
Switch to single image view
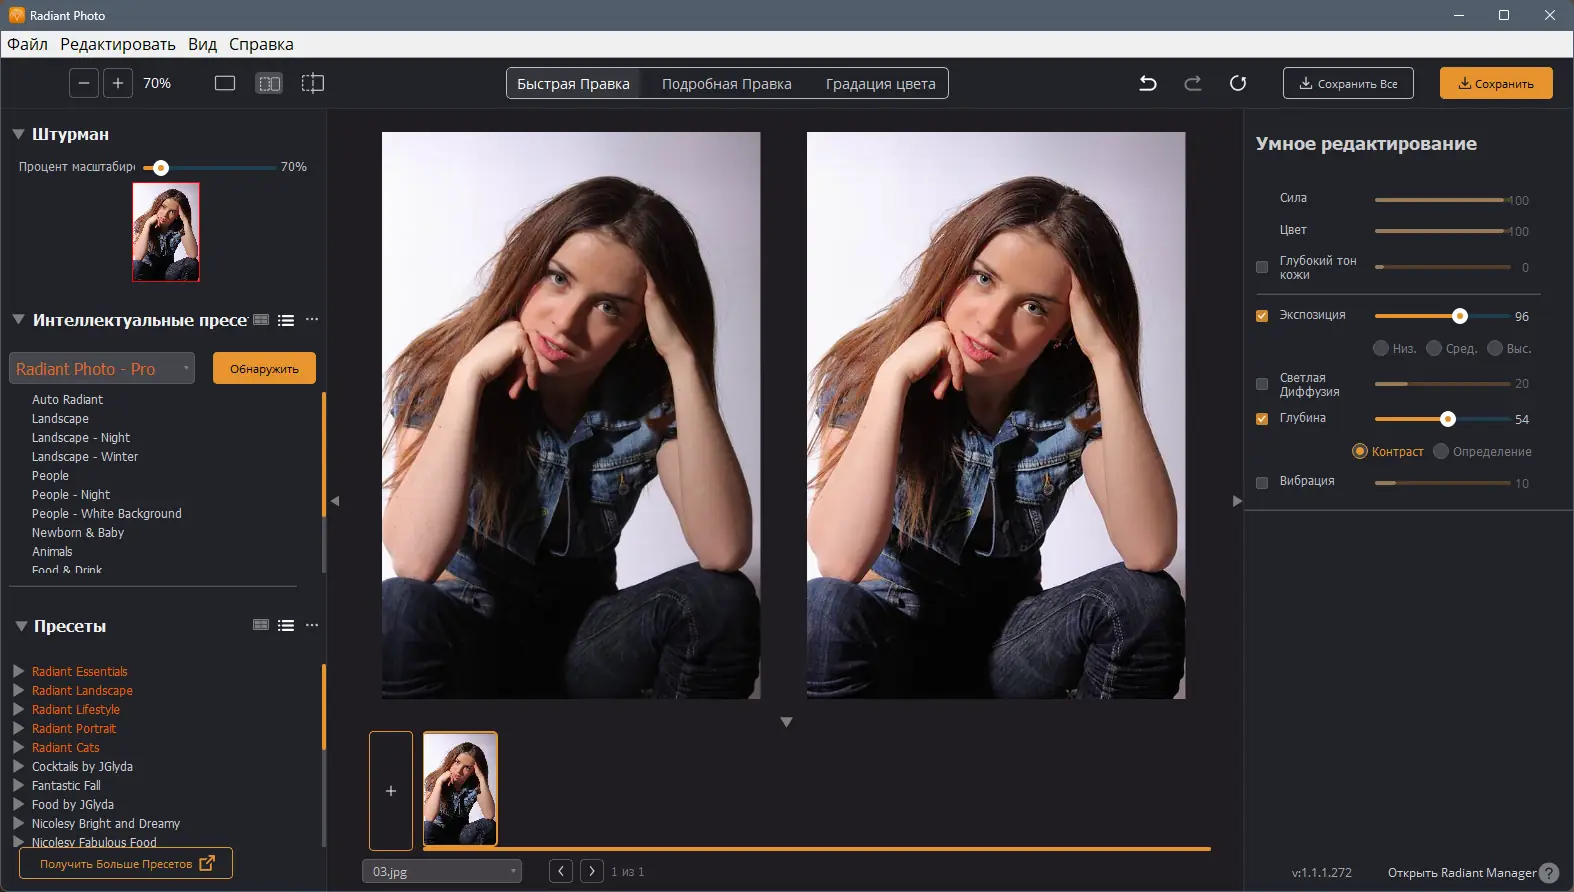(x=225, y=83)
